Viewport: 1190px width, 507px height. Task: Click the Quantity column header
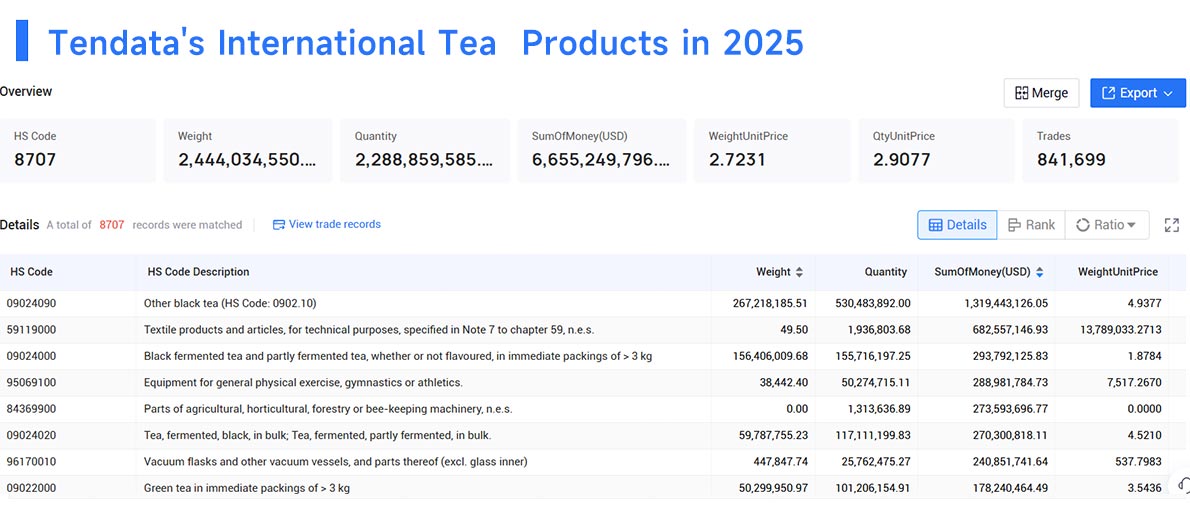pos(886,272)
